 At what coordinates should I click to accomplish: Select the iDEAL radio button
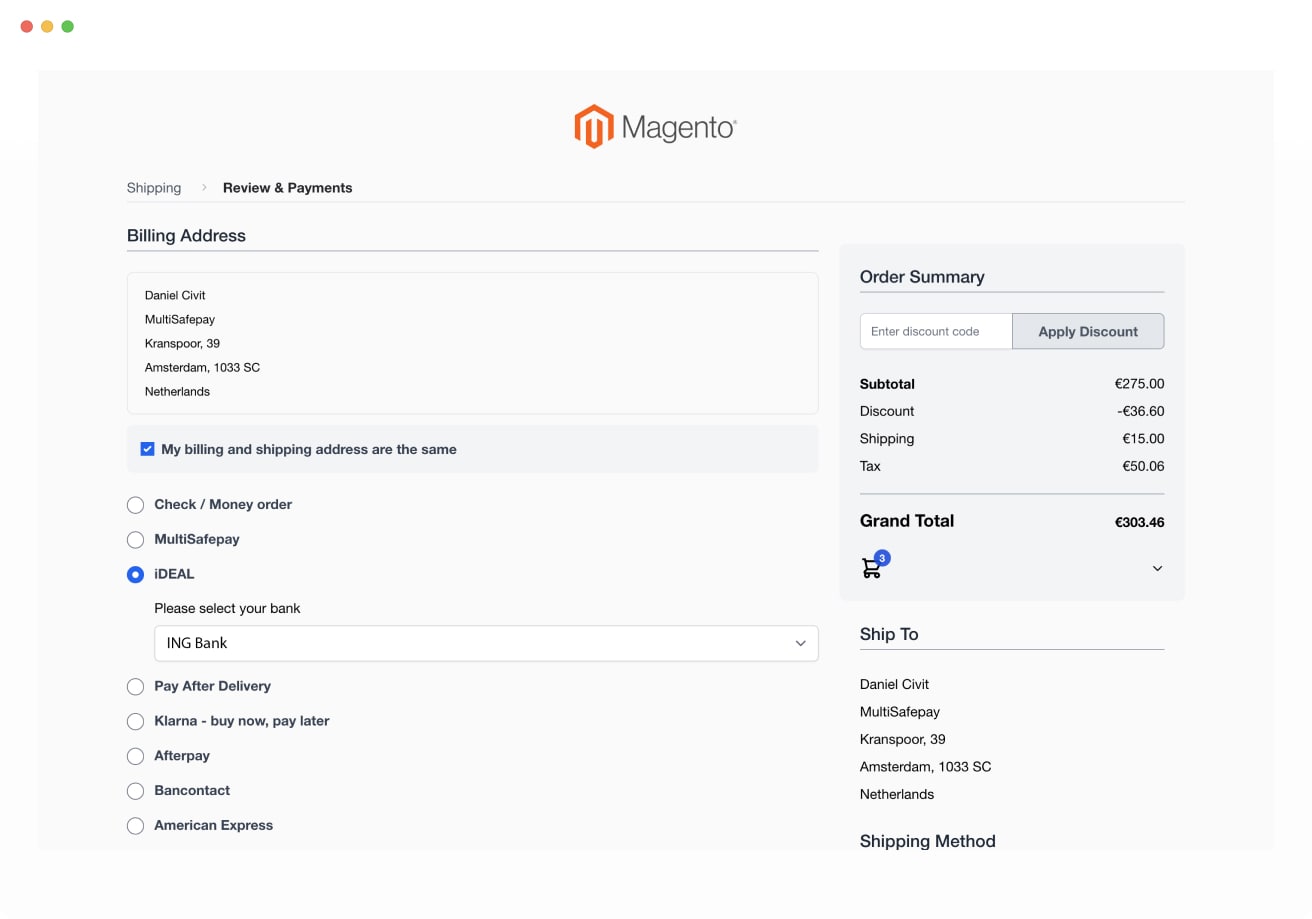coord(136,574)
